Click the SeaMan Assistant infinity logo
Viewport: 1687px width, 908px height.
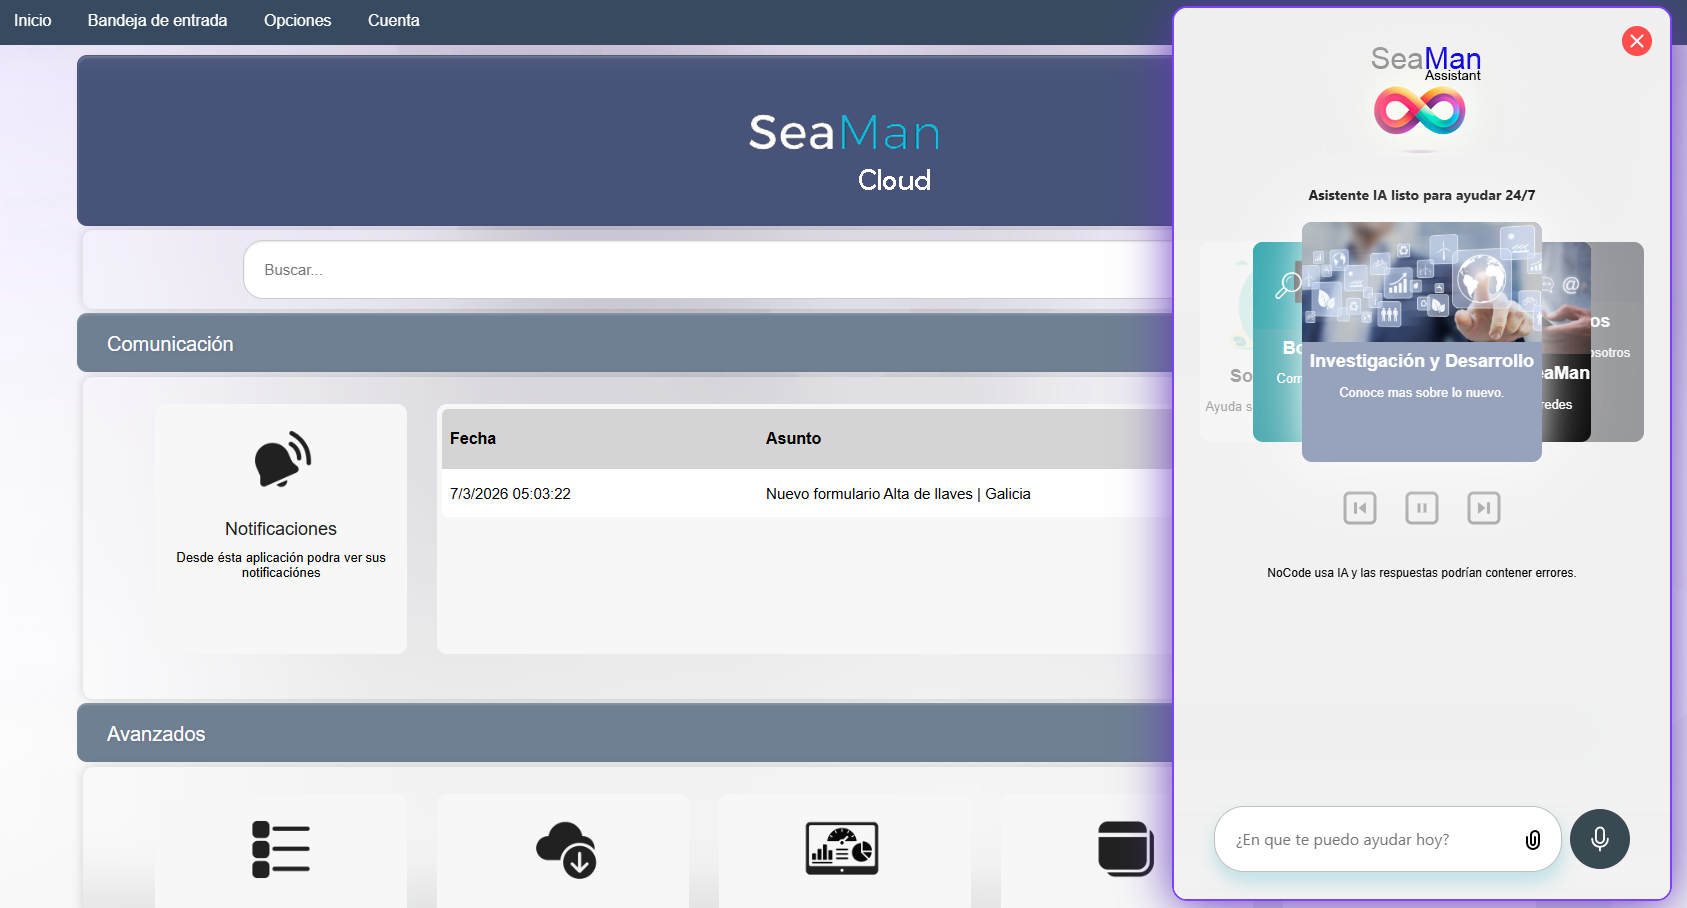[1419, 110]
